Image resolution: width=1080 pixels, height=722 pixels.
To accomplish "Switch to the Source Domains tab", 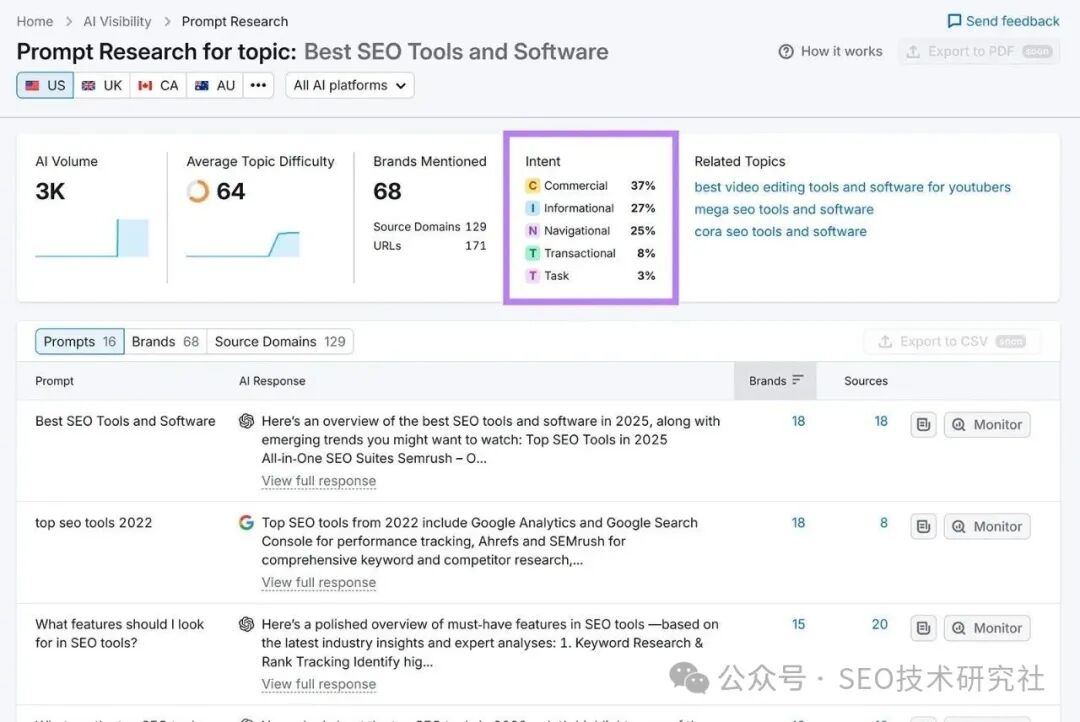I will (280, 342).
